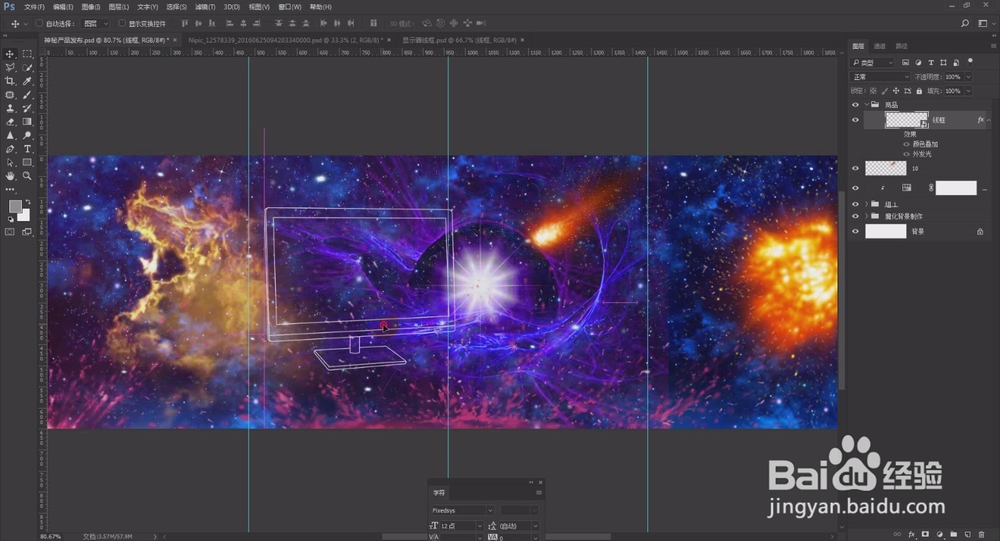Screen dimensions: 1000x541
Task: Open the 填充 fill dropdown arrow
Action: [968, 91]
